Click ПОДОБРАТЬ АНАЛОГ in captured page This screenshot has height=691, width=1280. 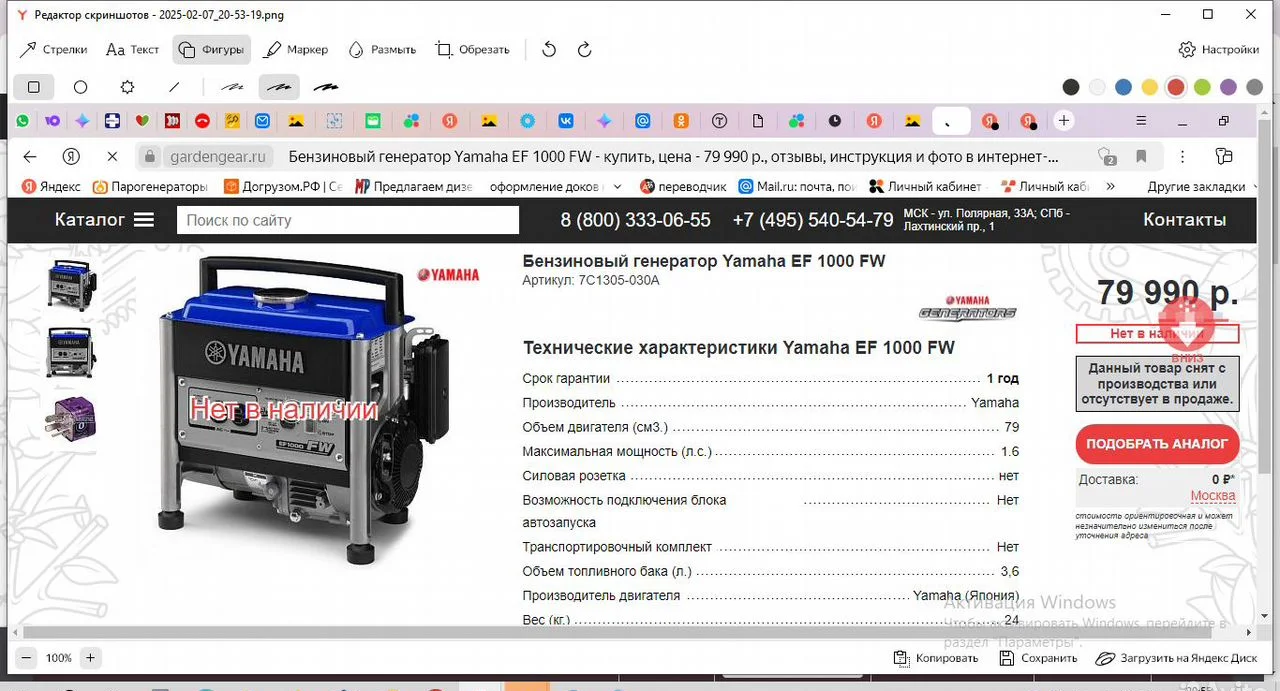point(1157,444)
